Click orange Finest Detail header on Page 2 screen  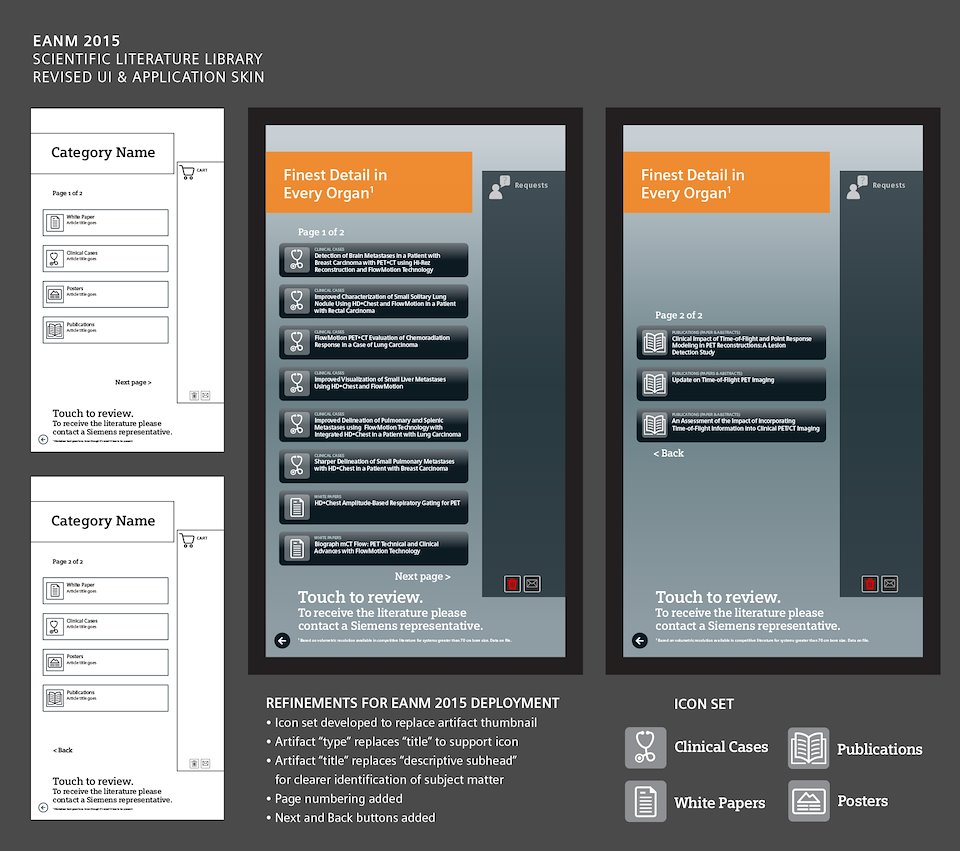pyautogui.click(x=726, y=182)
